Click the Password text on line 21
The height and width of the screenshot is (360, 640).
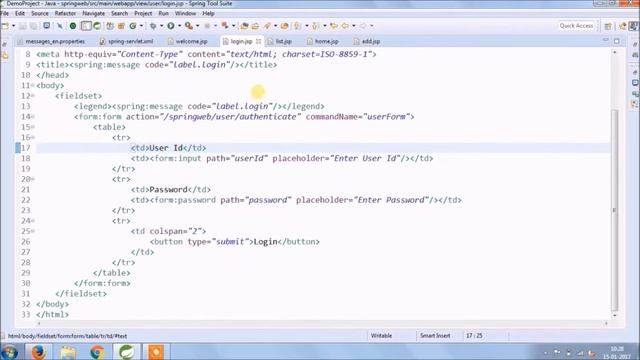coord(168,190)
